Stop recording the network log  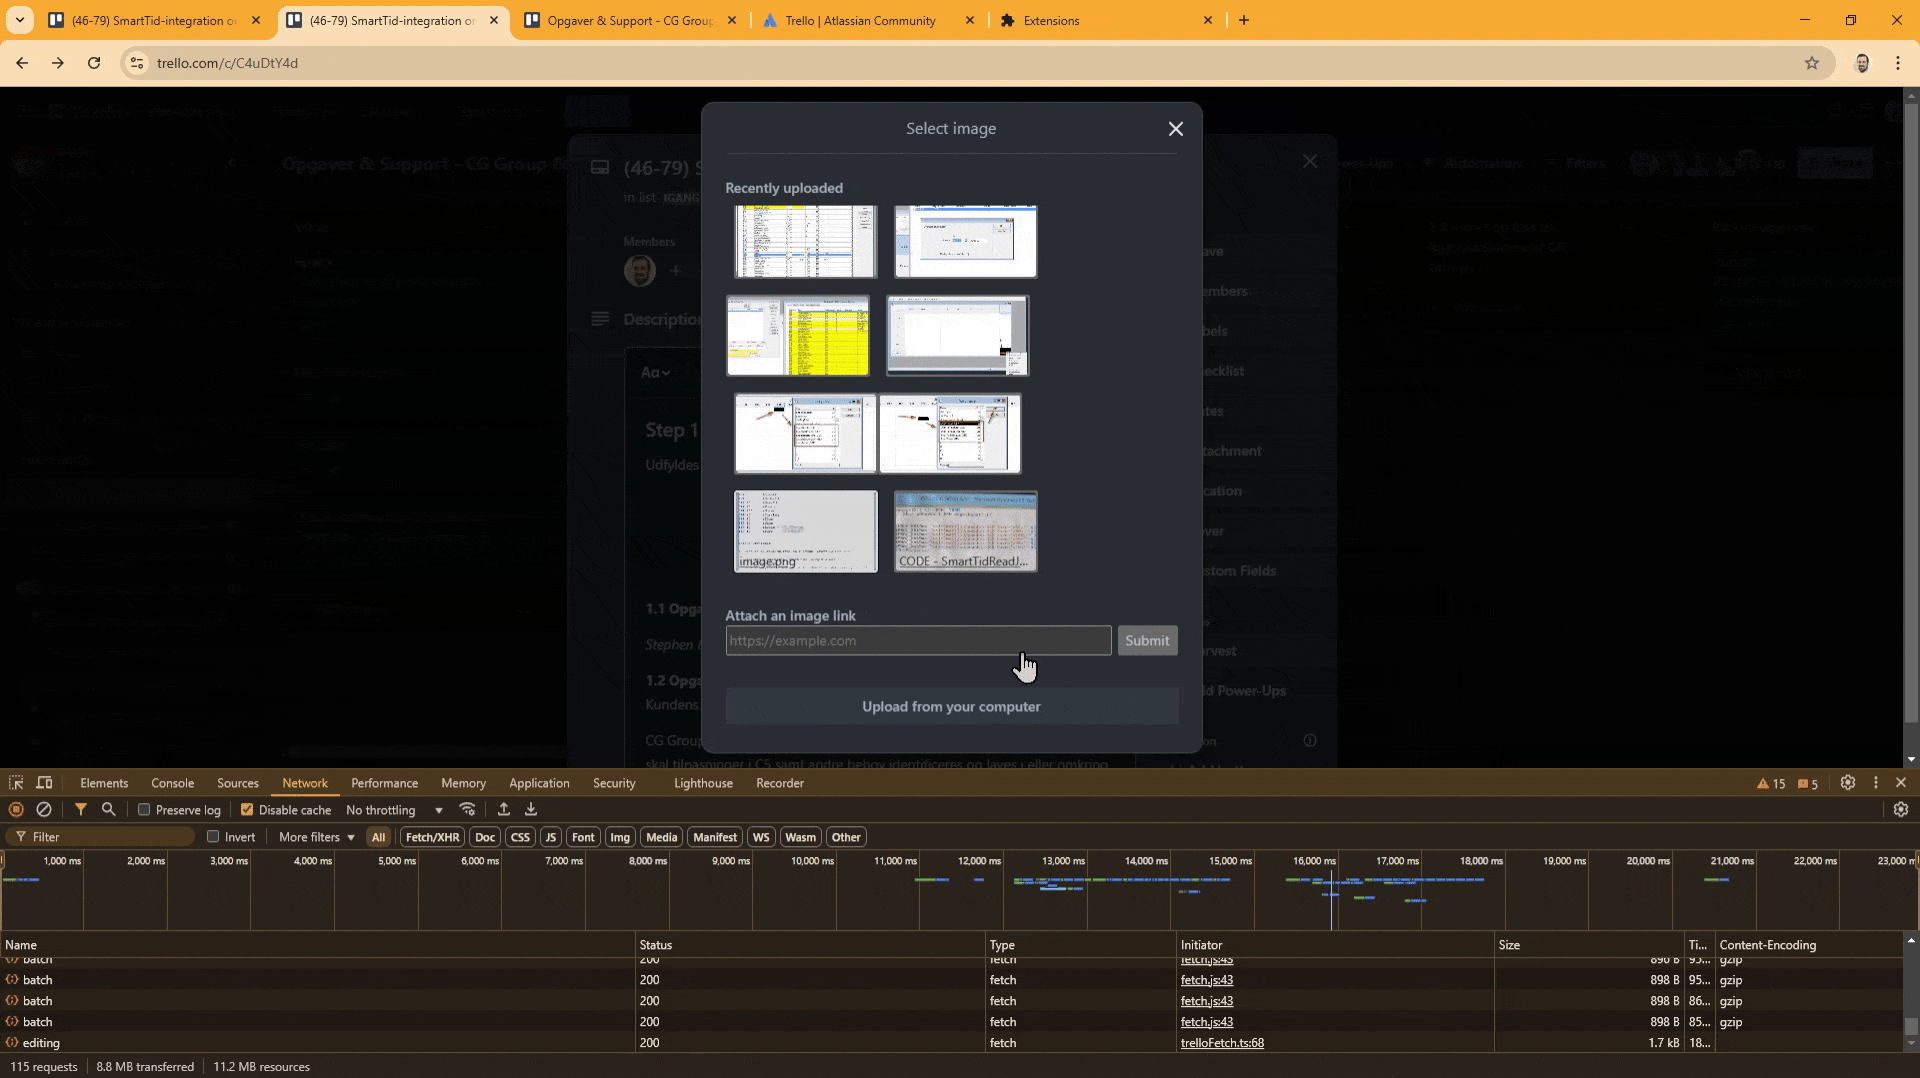pyautogui.click(x=16, y=810)
